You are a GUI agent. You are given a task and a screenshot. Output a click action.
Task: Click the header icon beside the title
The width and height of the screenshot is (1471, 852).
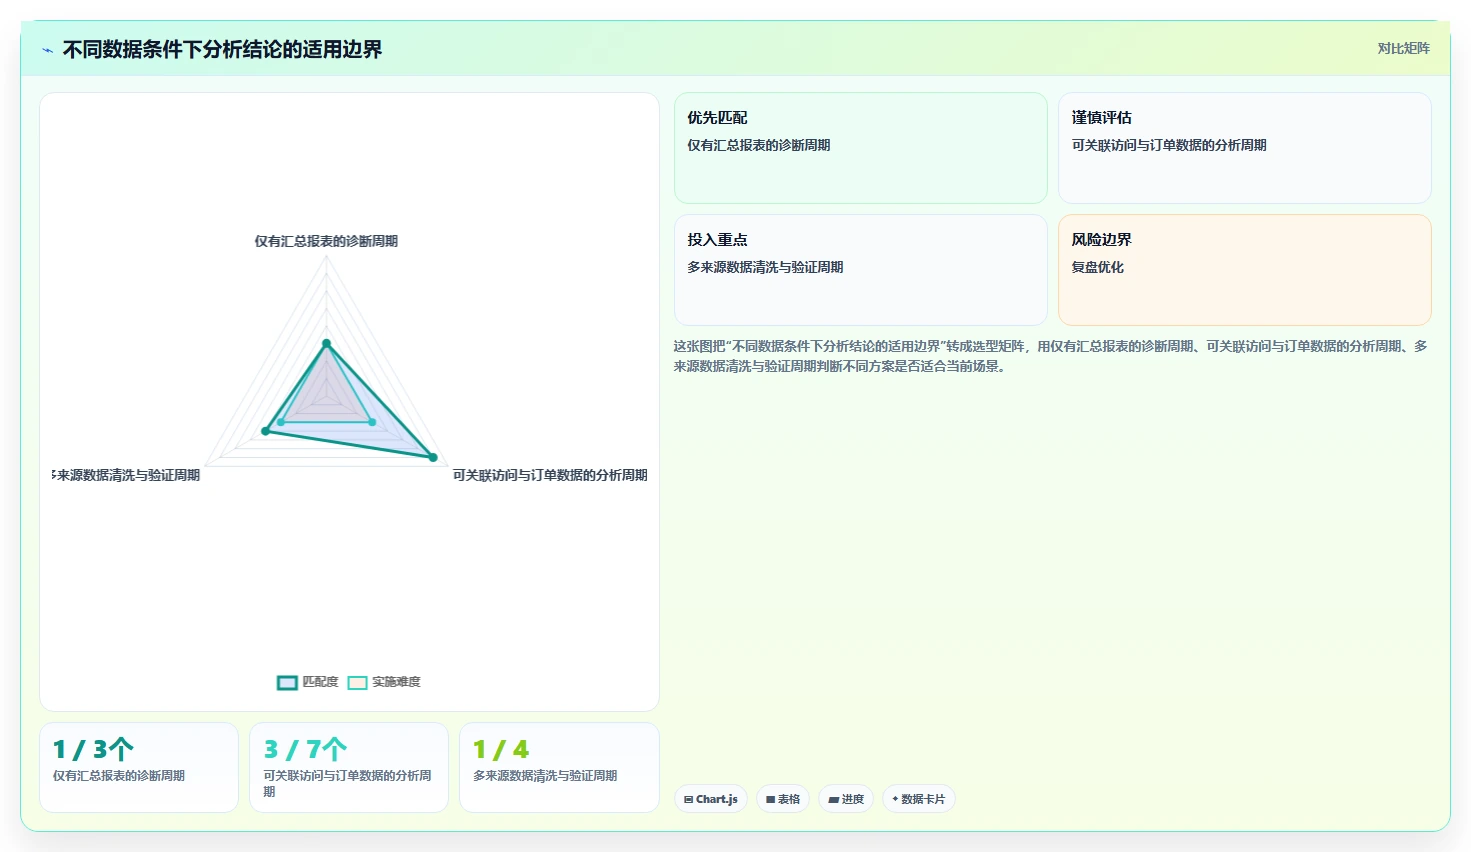(x=47, y=50)
